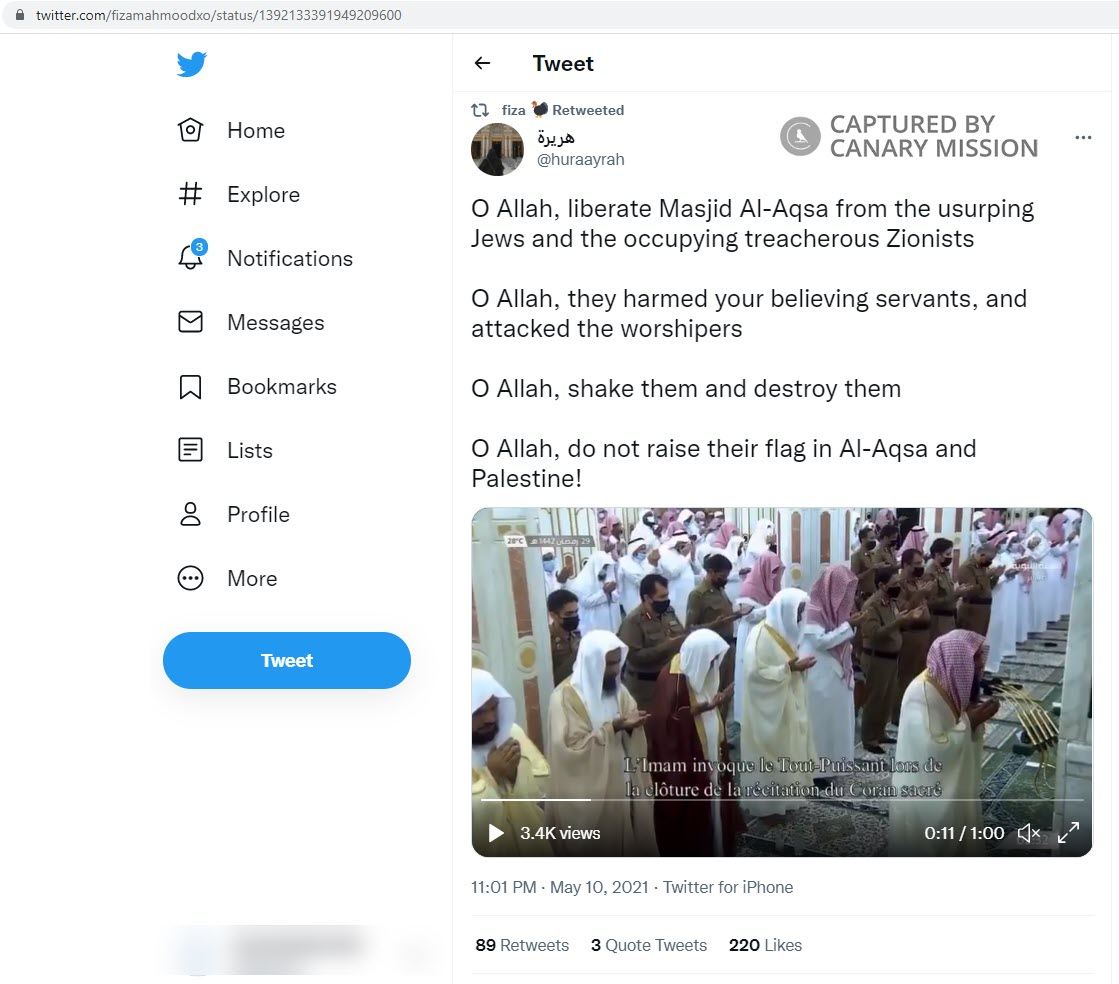The width and height of the screenshot is (1119, 984).
Task: Open the Home feed
Action: pos(255,130)
